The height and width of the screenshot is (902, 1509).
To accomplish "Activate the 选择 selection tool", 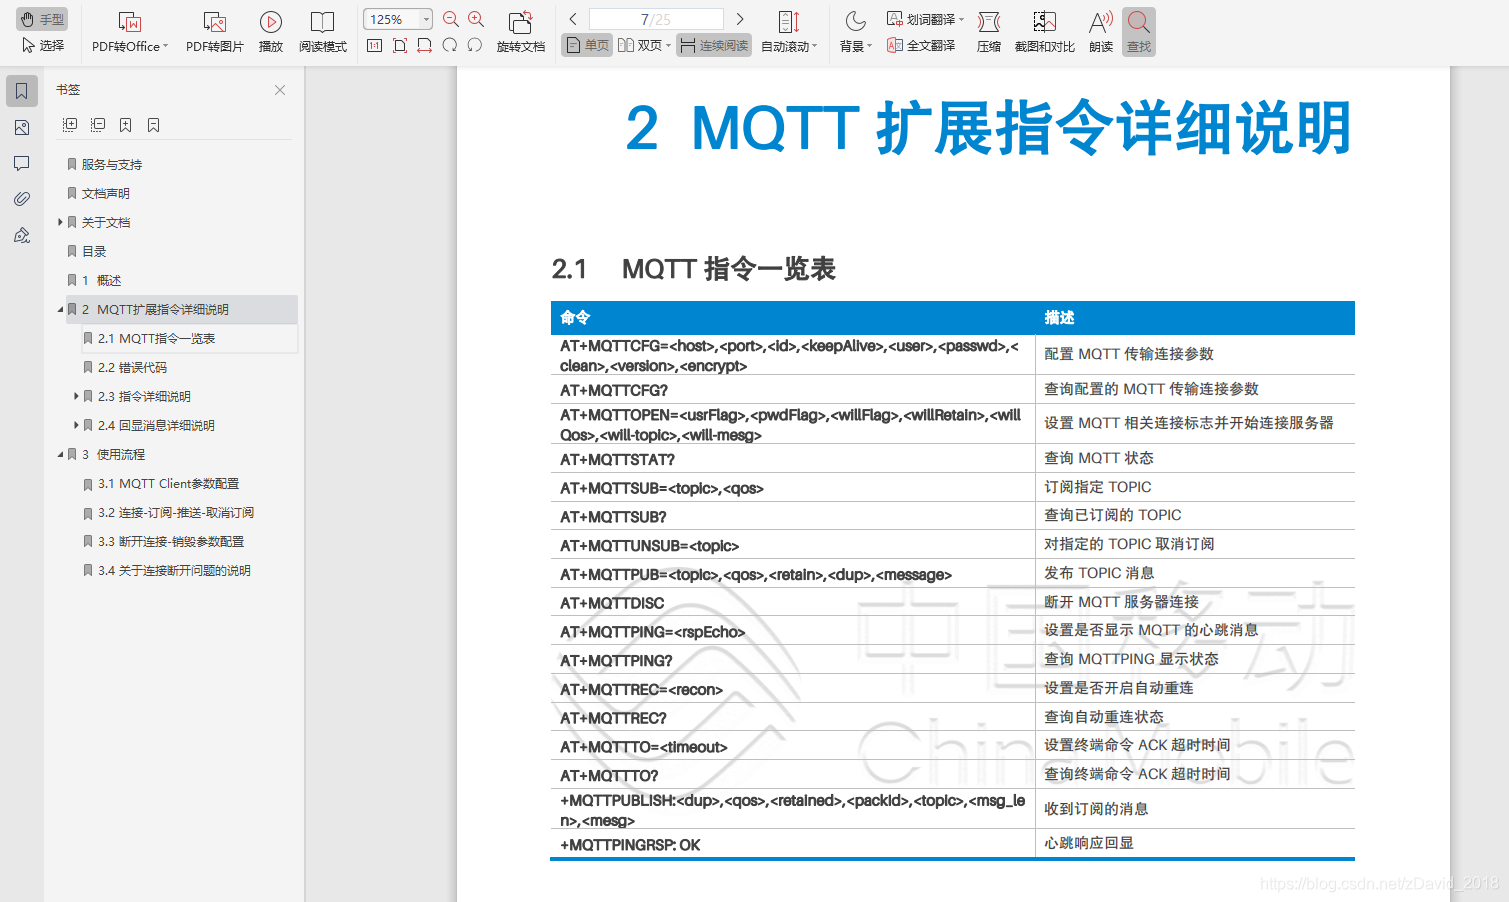I will pos(42,45).
